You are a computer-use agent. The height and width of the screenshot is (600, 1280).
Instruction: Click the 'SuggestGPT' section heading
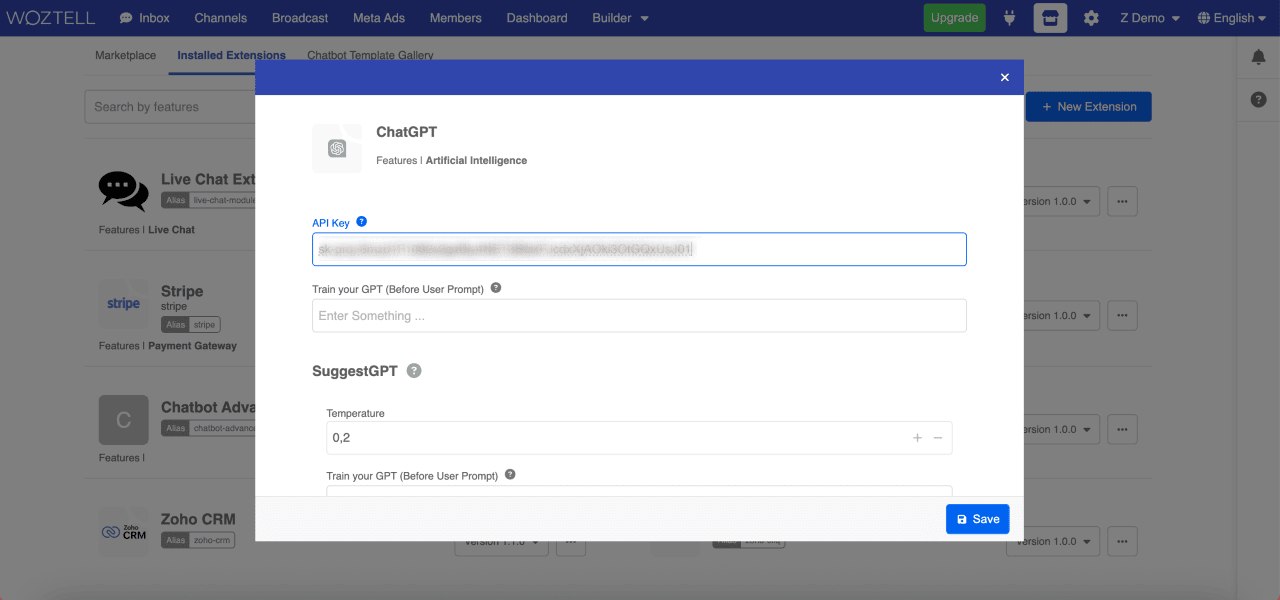[355, 371]
